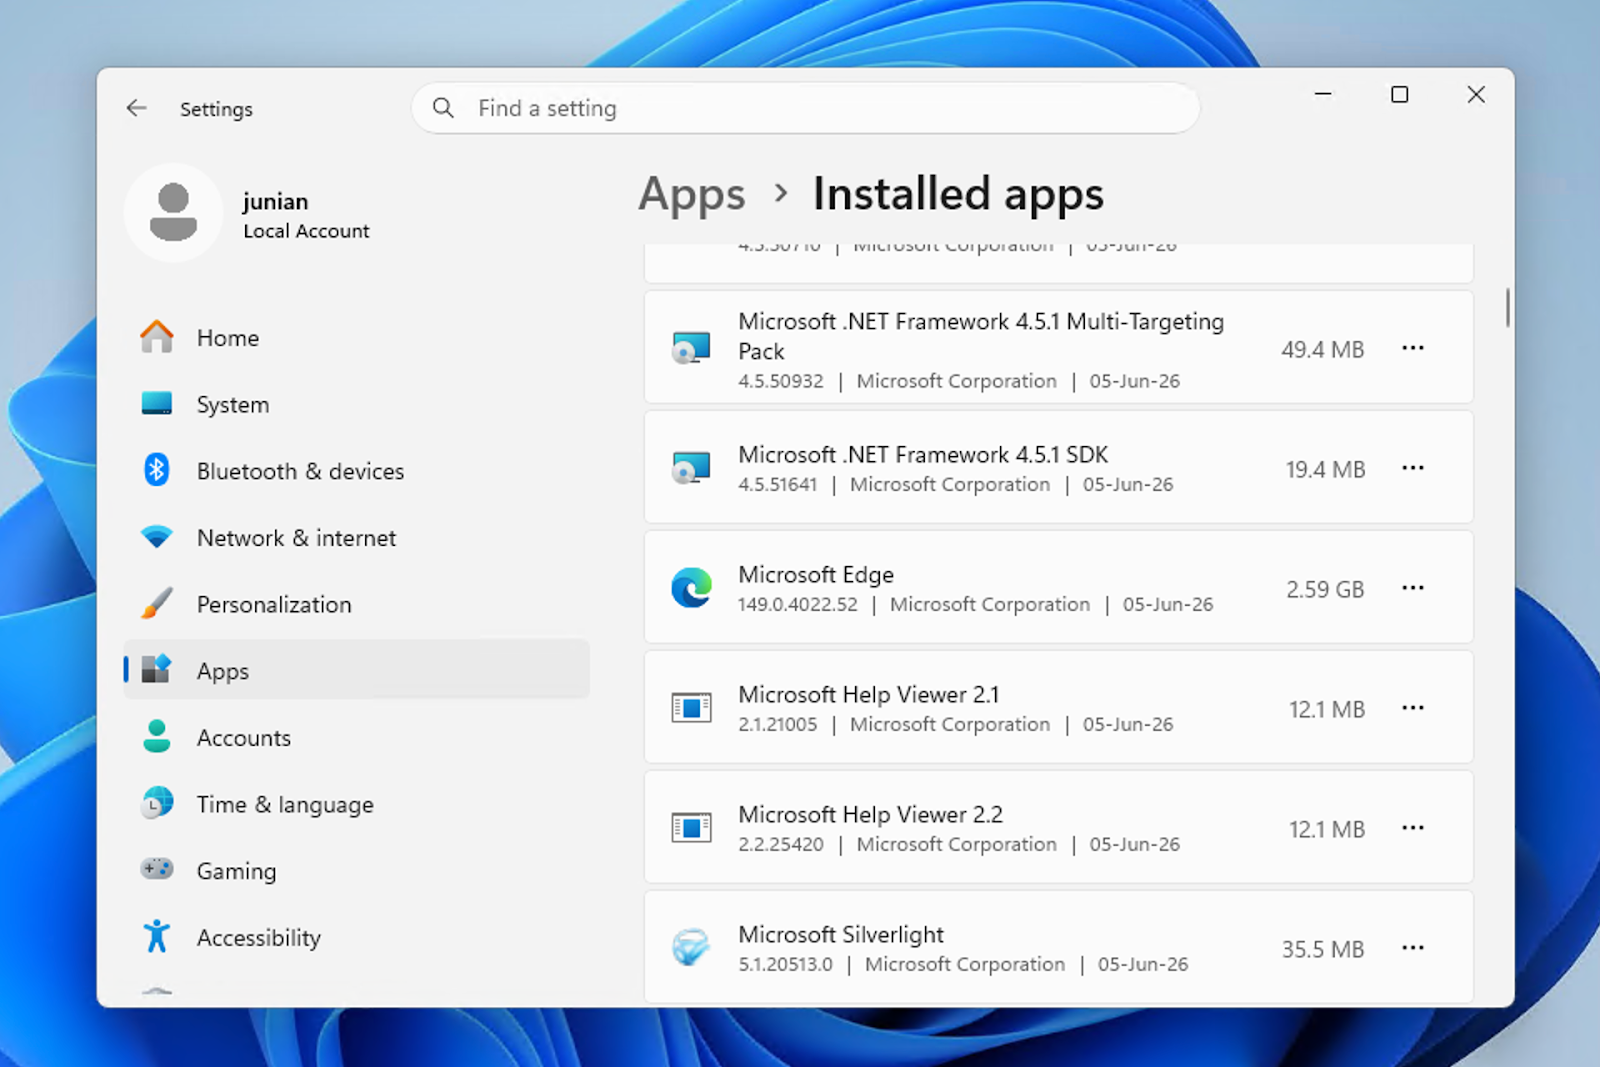Viewport: 1600px width, 1067px height.
Task: Go to Network & internet settings
Action: (356, 538)
